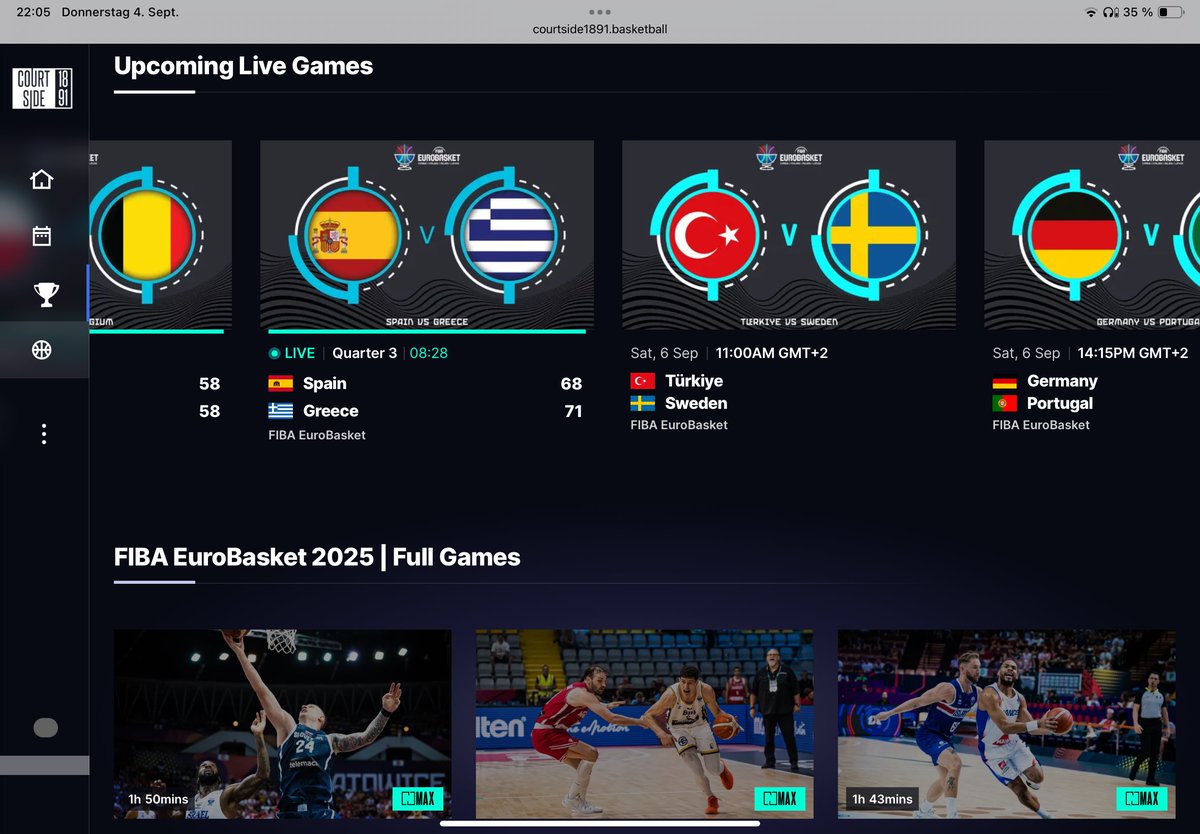Click the Türkiye flag icon

click(645, 380)
